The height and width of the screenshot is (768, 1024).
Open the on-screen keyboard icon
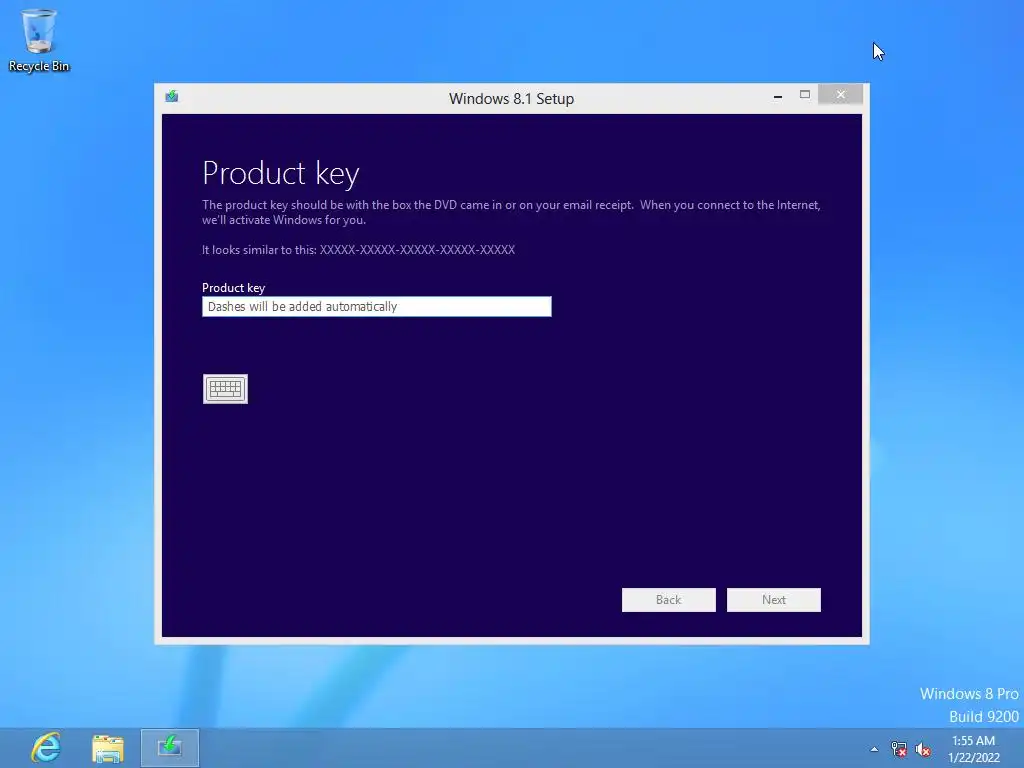225,389
